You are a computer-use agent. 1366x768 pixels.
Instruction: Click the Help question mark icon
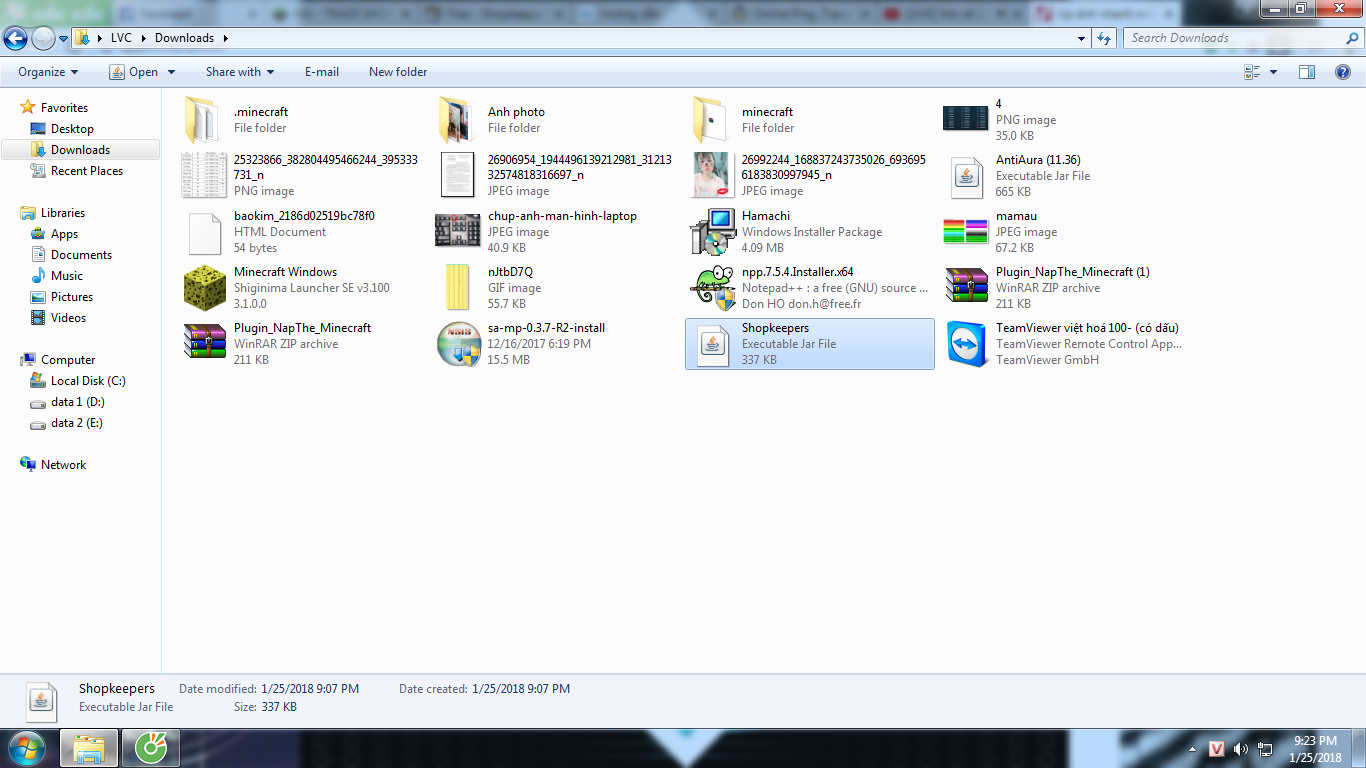(1344, 72)
